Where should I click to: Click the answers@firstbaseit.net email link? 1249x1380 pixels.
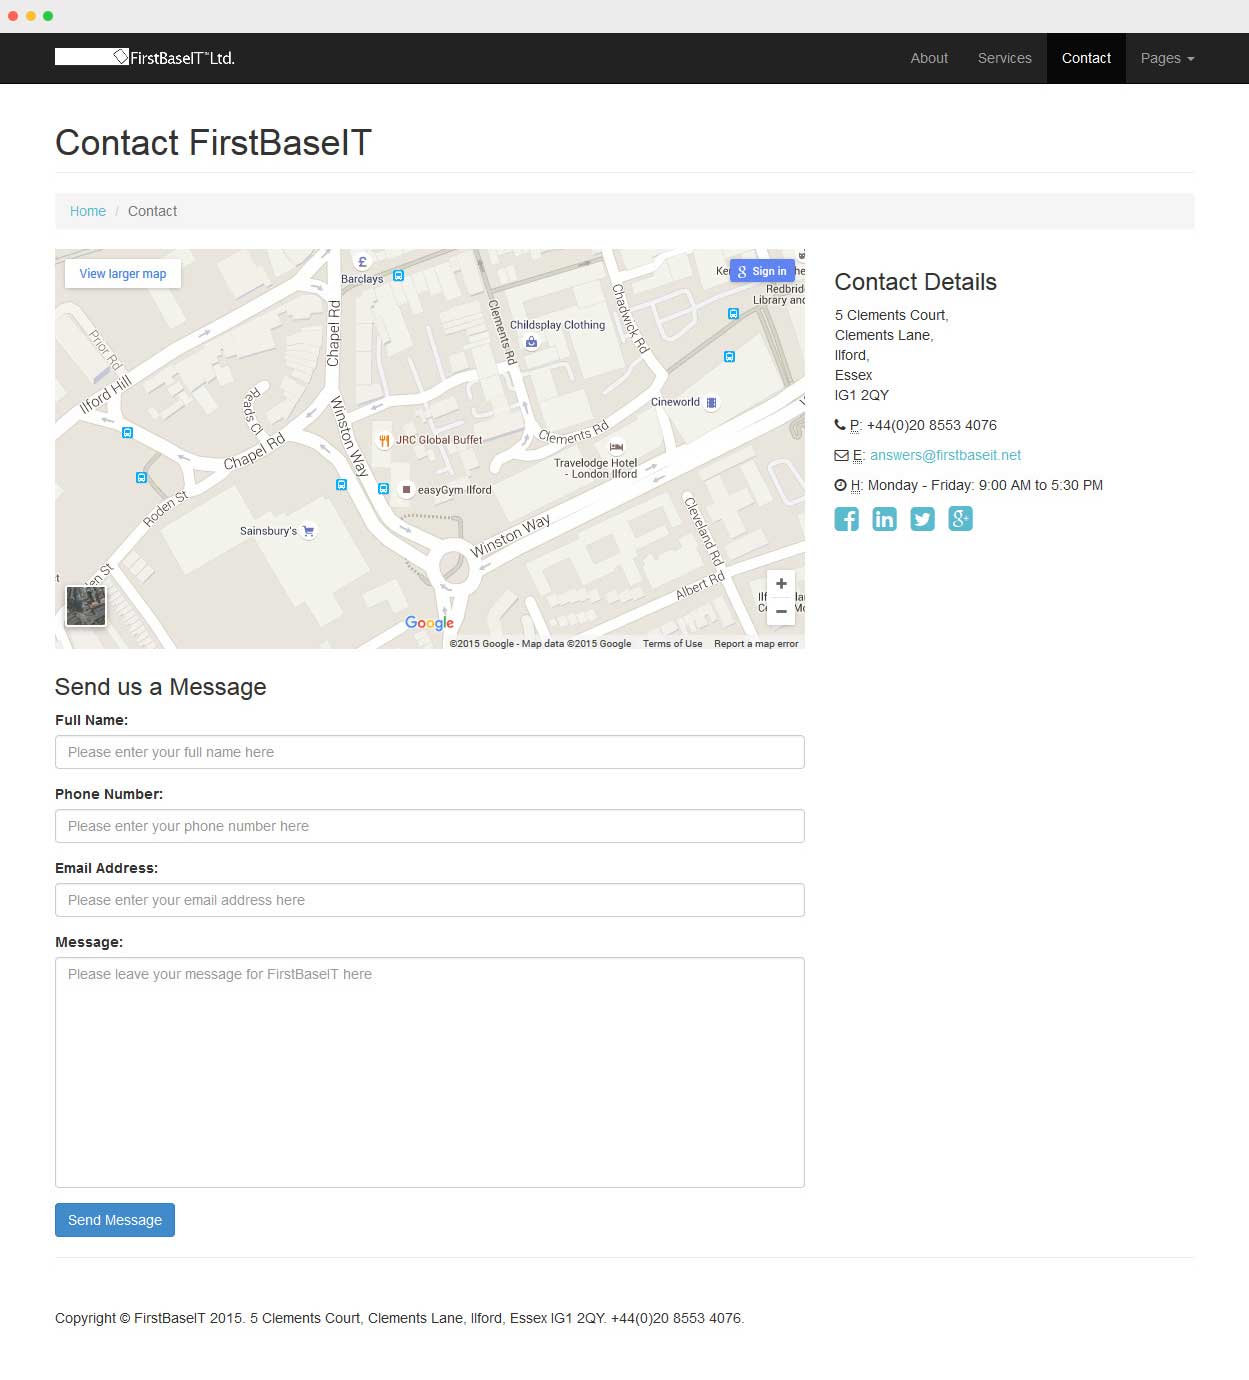click(x=945, y=455)
